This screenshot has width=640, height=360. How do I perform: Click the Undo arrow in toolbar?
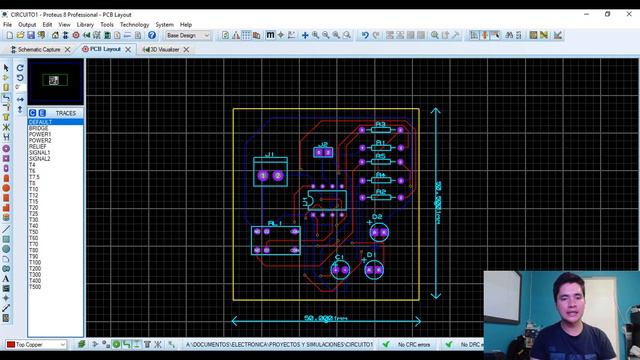pyautogui.click(x=365, y=36)
